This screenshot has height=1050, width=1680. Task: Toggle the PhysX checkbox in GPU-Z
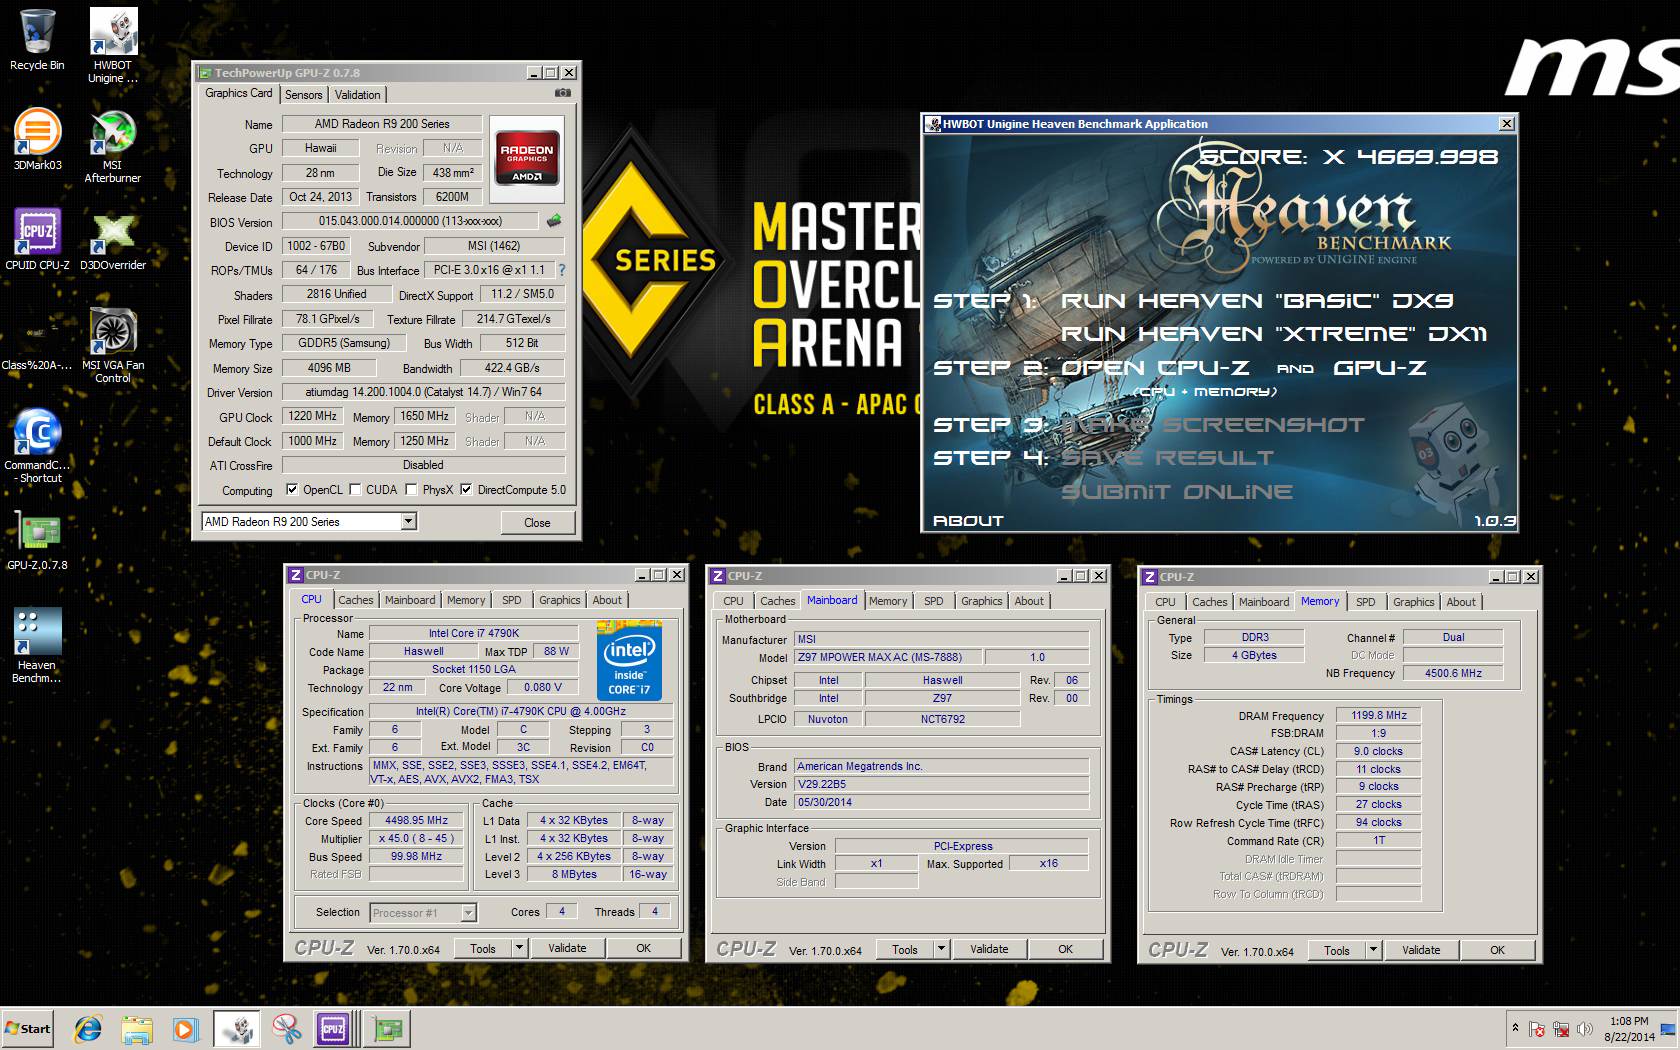(x=411, y=489)
